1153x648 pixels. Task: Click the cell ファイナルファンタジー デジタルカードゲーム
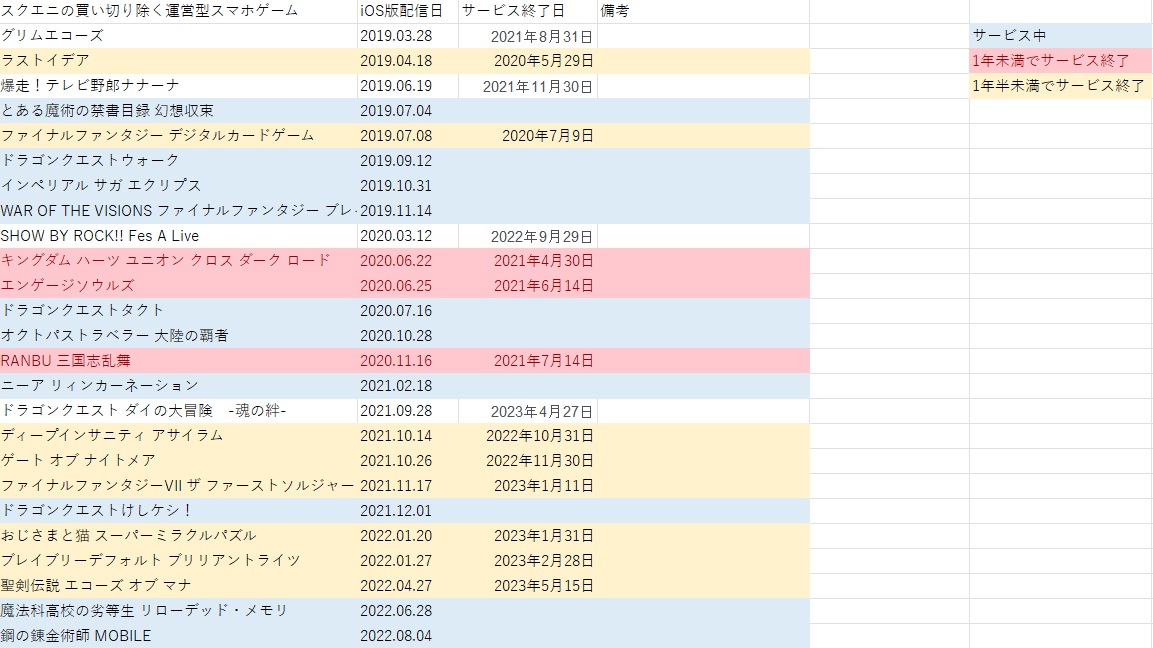click(179, 136)
